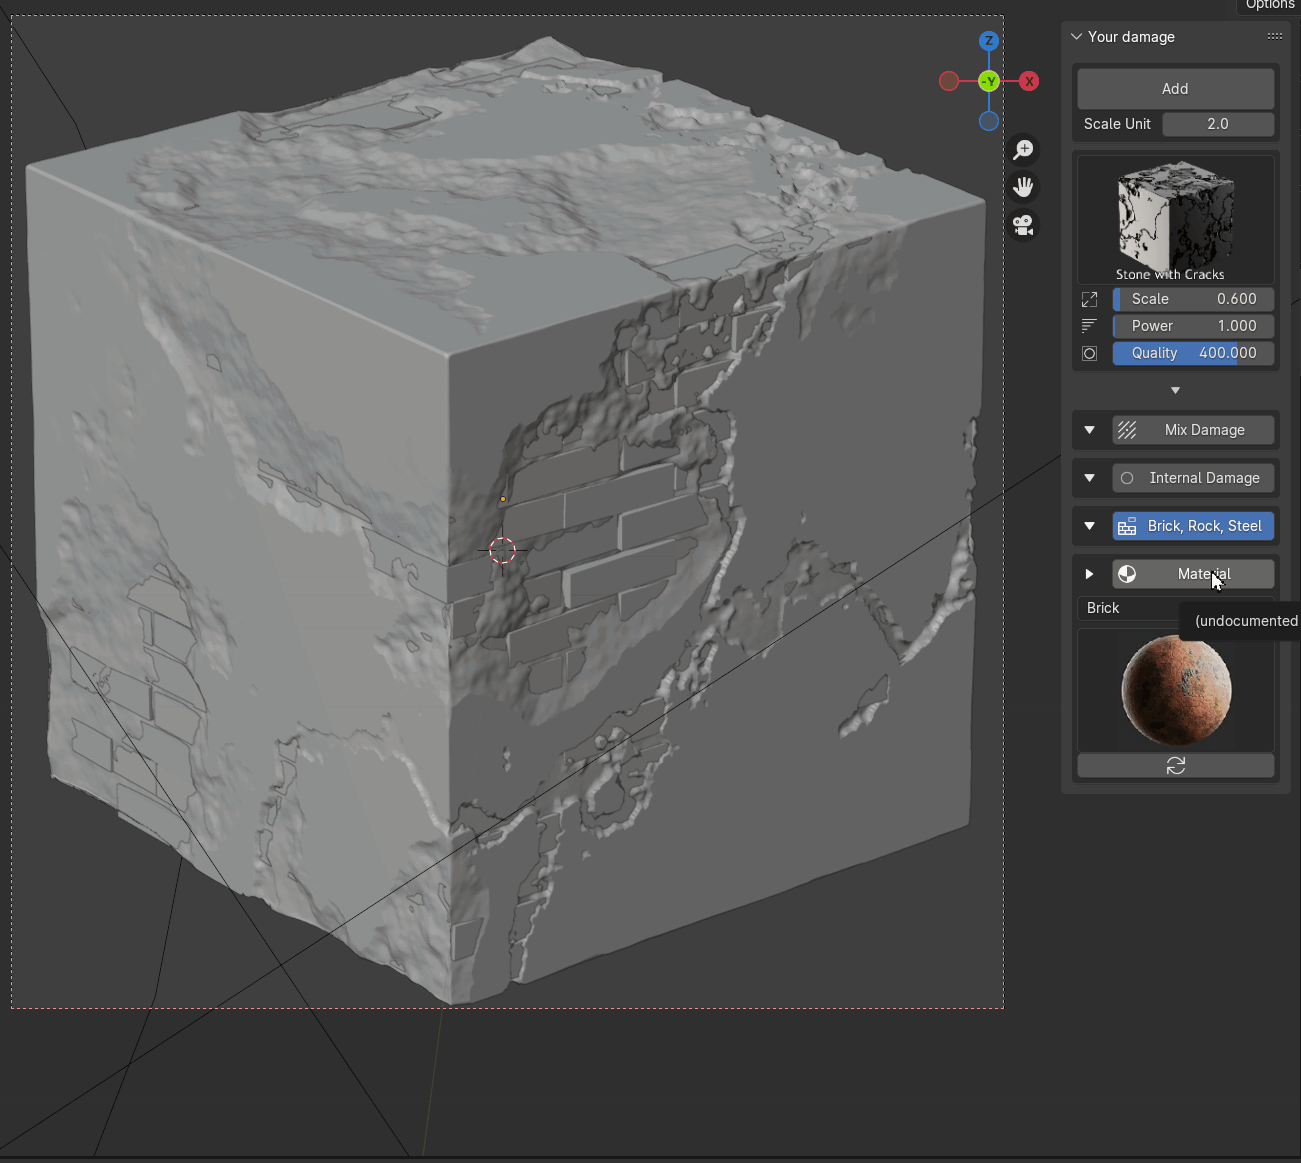Click the blue Z axis gizmo

tap(988, 41)
